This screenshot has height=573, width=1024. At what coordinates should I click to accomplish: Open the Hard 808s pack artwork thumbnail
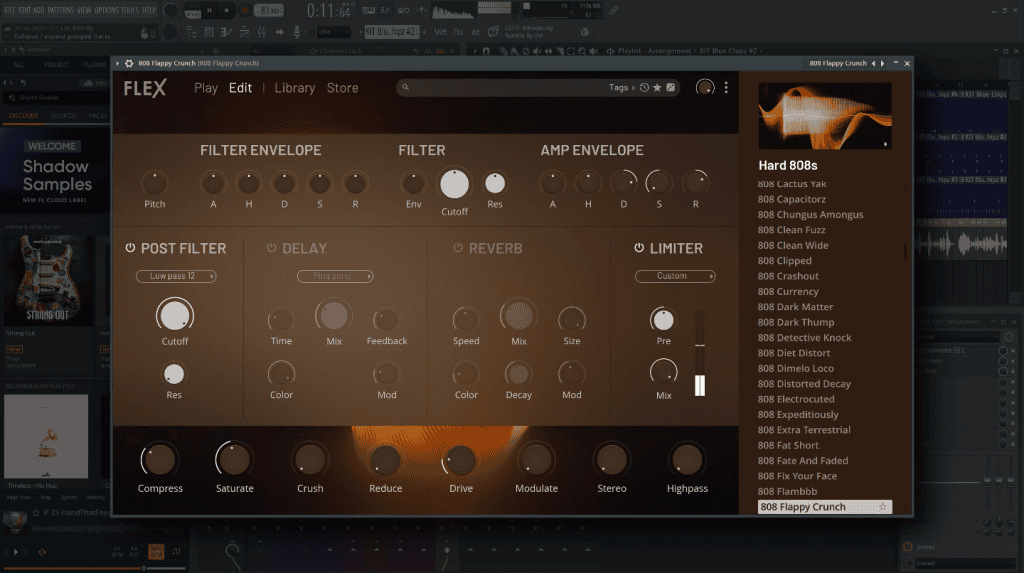(x=825, y=116)
